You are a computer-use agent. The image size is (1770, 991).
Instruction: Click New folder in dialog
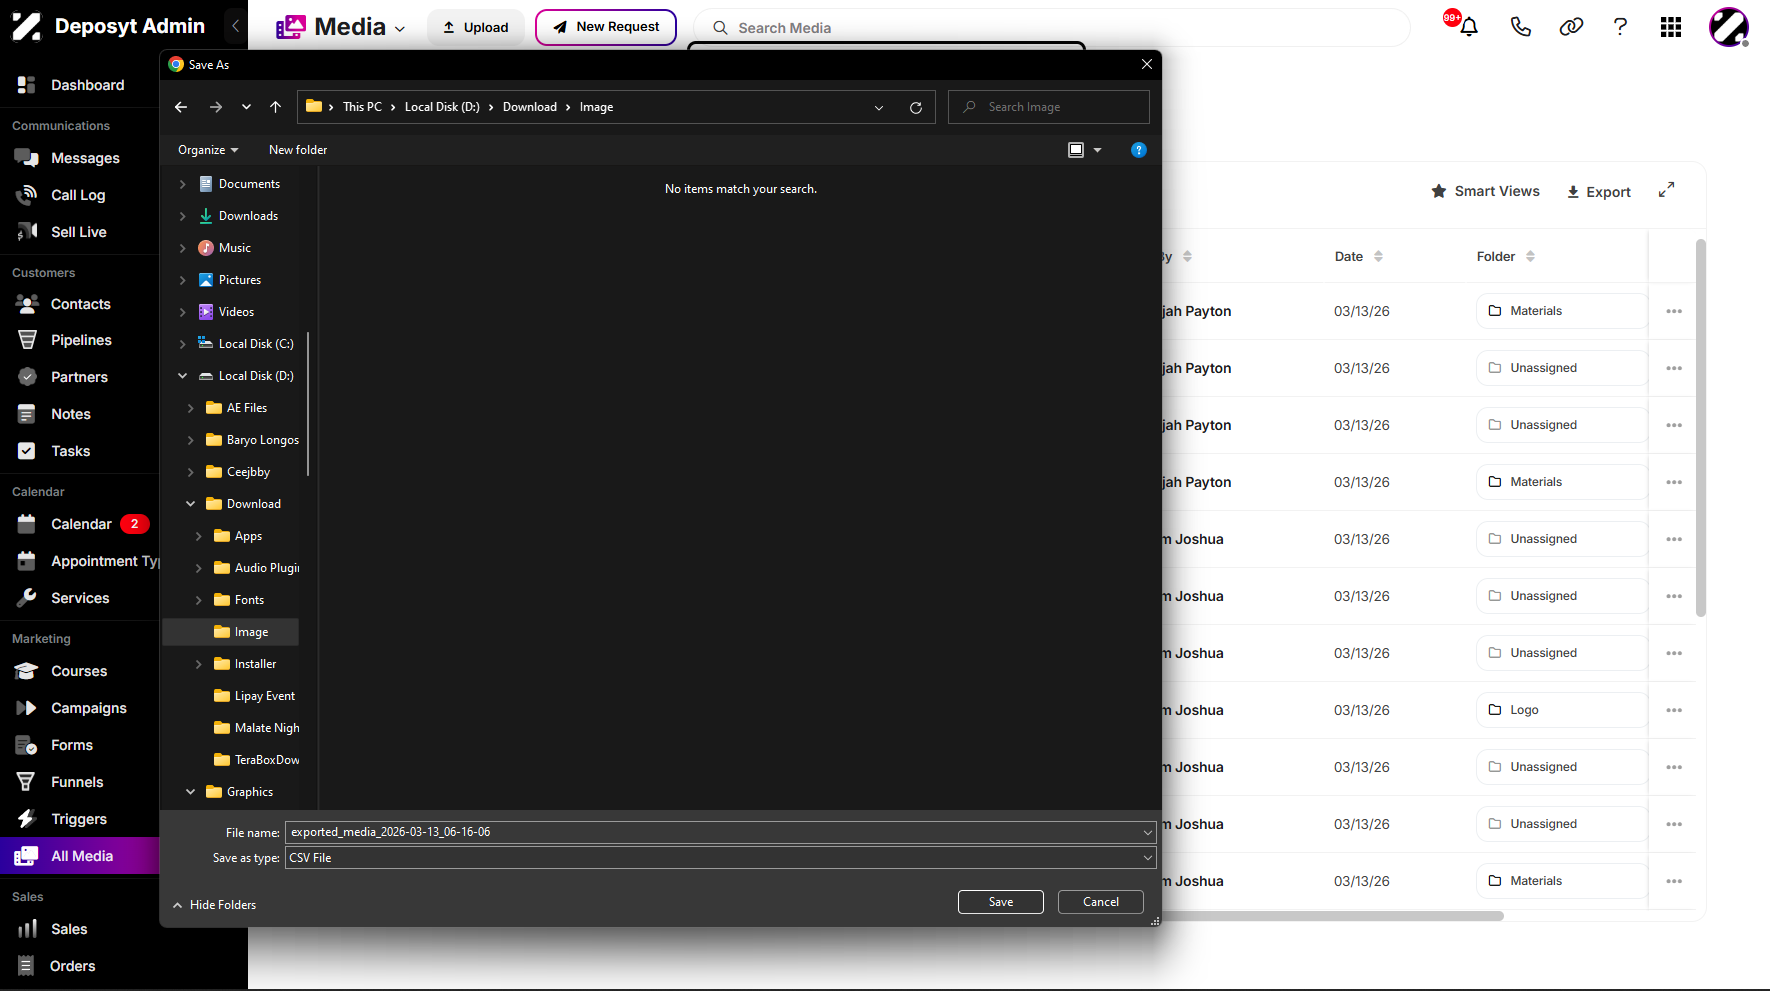pyautogui.click(x=298, y=150)
